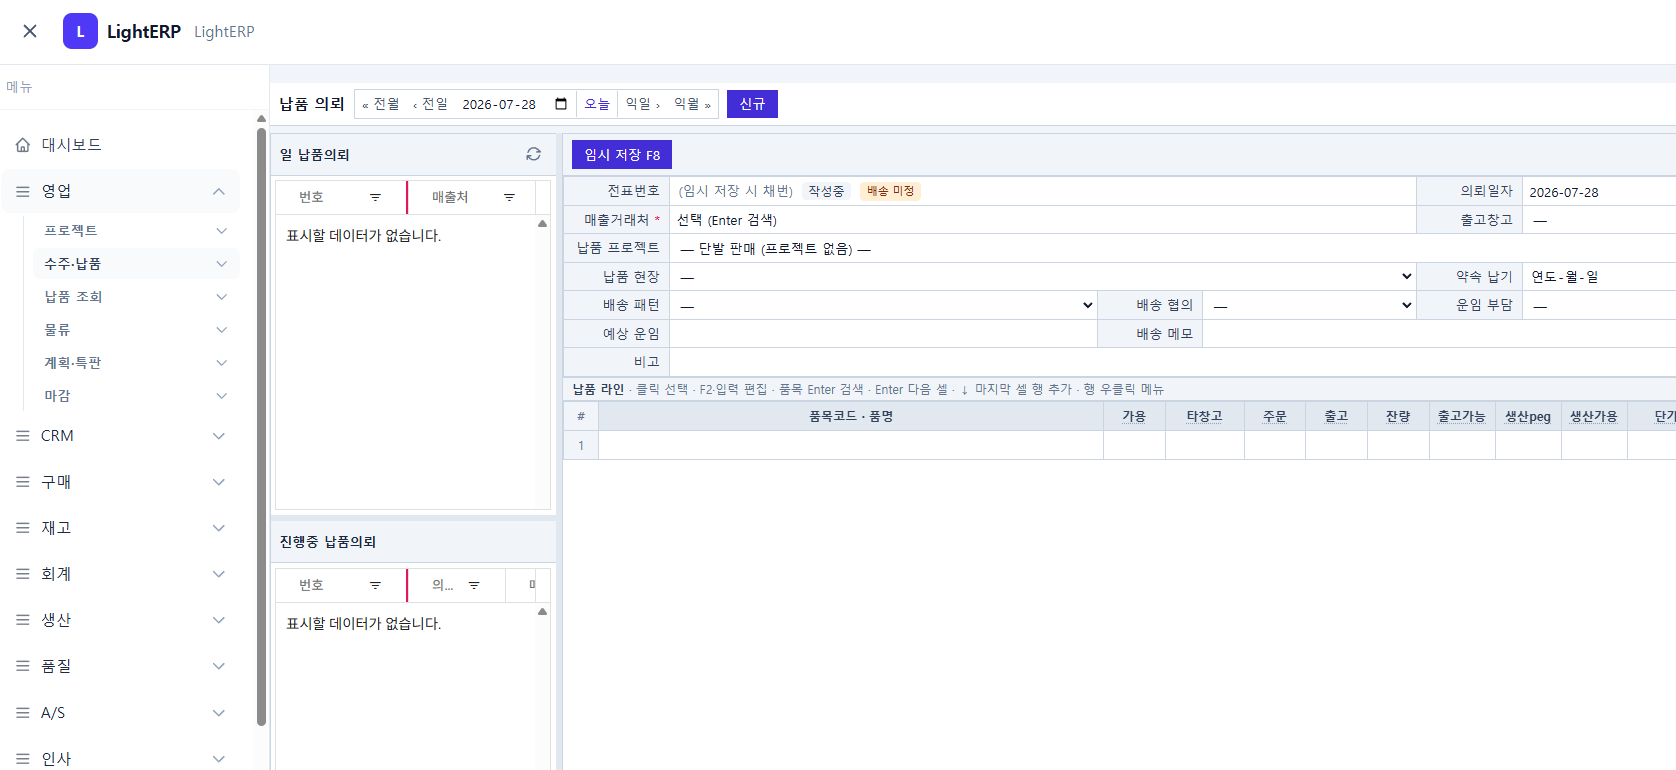
Task: Create new request with 신규 button
Action: tap(752, 104)
